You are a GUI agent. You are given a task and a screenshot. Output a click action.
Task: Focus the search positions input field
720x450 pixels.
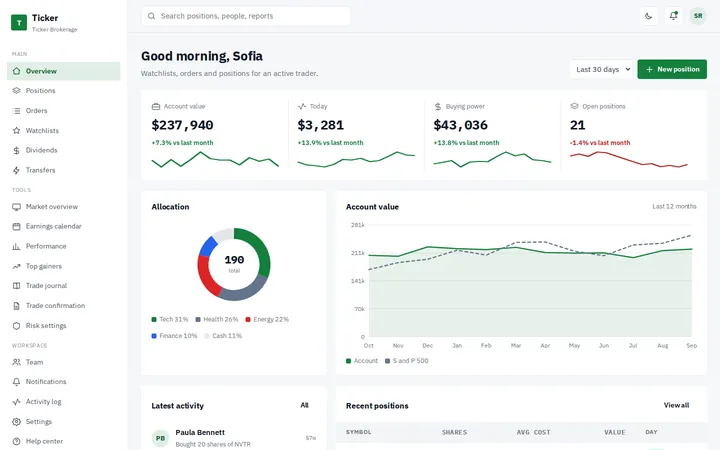[246, 16]
